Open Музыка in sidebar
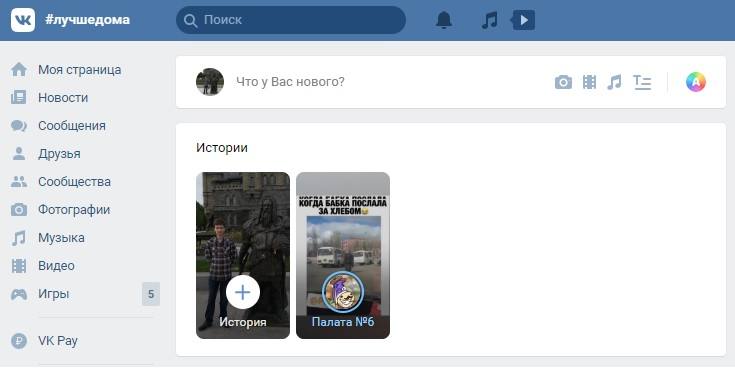The width and height of the screenshot is (735, 369). click(61, 238)
